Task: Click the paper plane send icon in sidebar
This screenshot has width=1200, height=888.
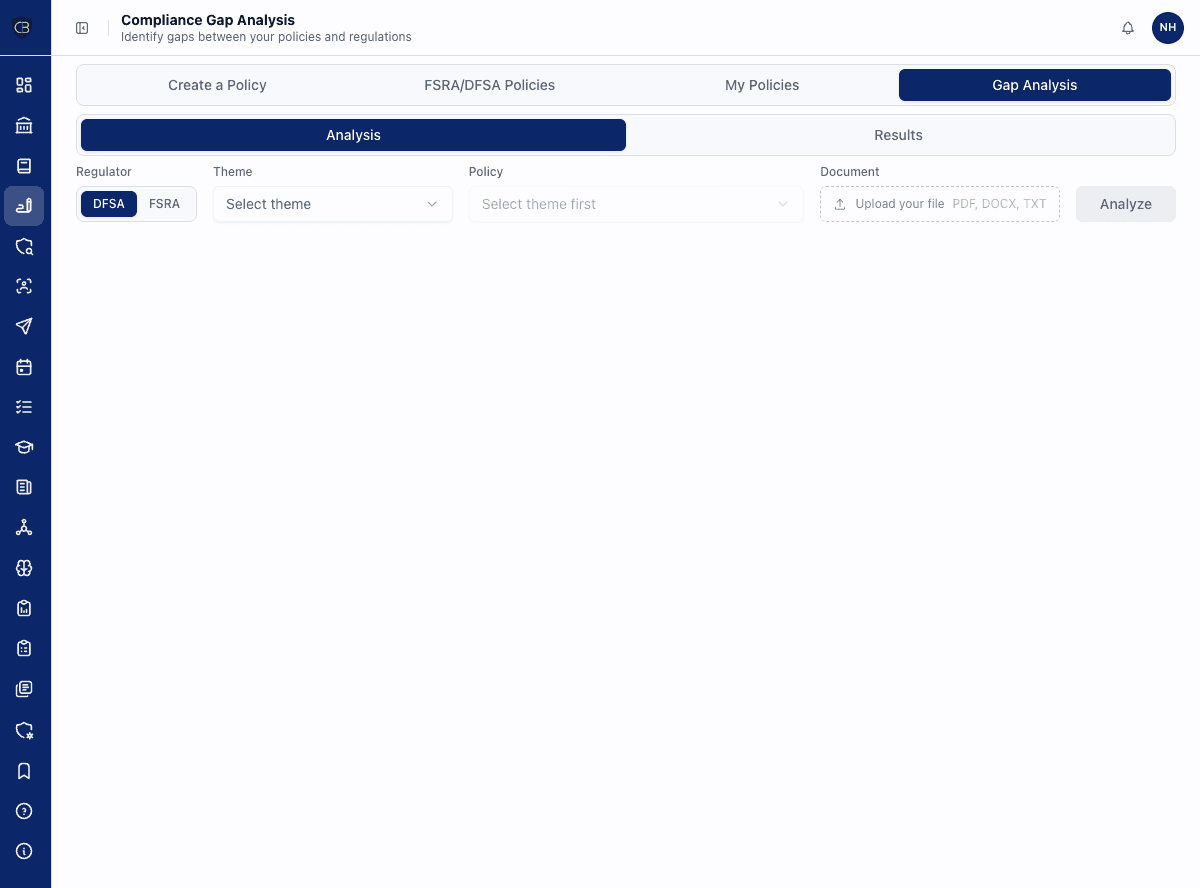Action: [x=24, y=326]
